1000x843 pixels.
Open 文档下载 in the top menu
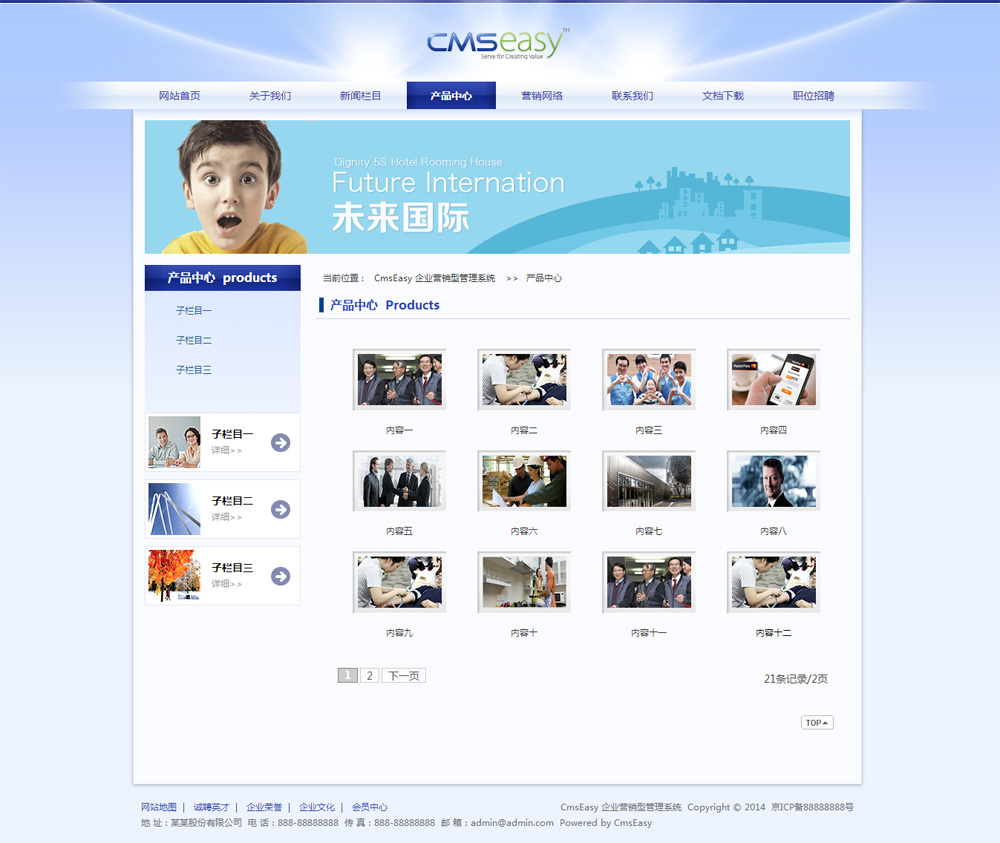pos(722,96)
